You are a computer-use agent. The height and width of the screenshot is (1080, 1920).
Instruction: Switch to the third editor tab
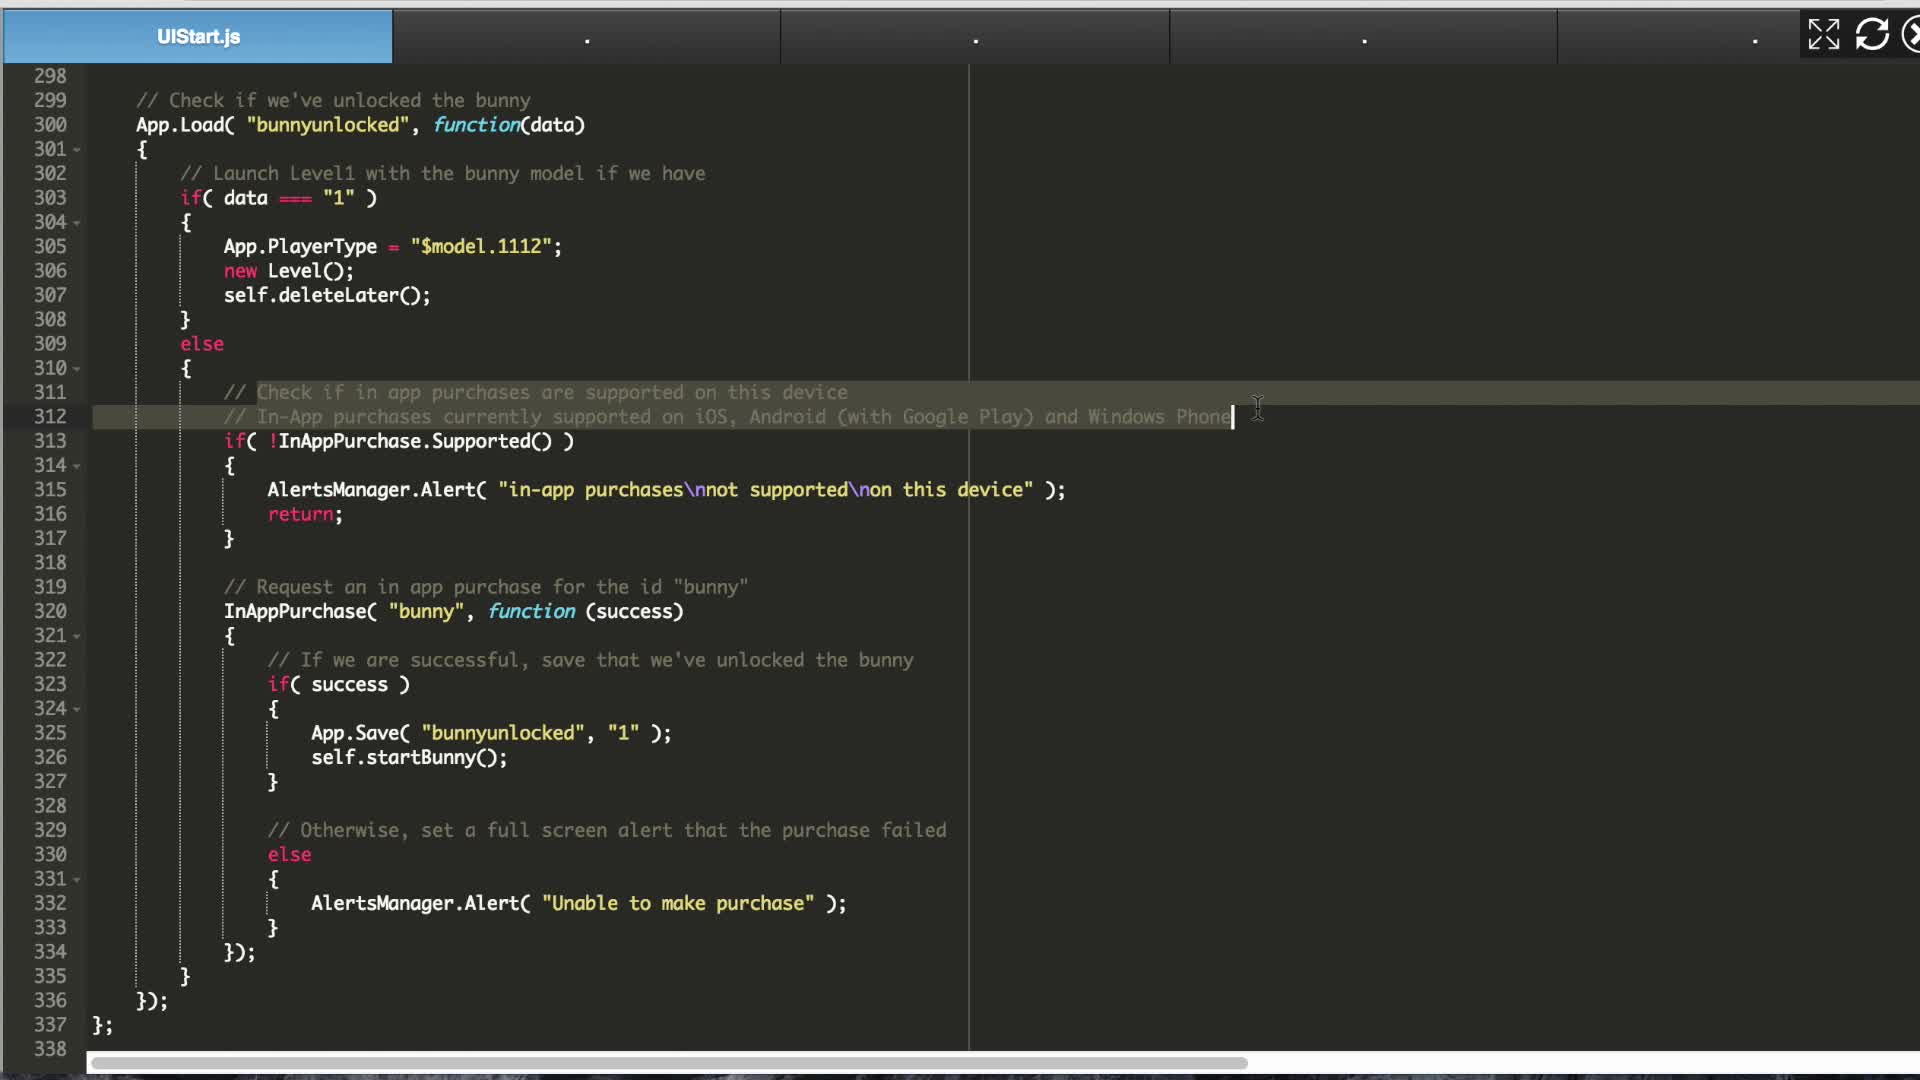[974, 36]
